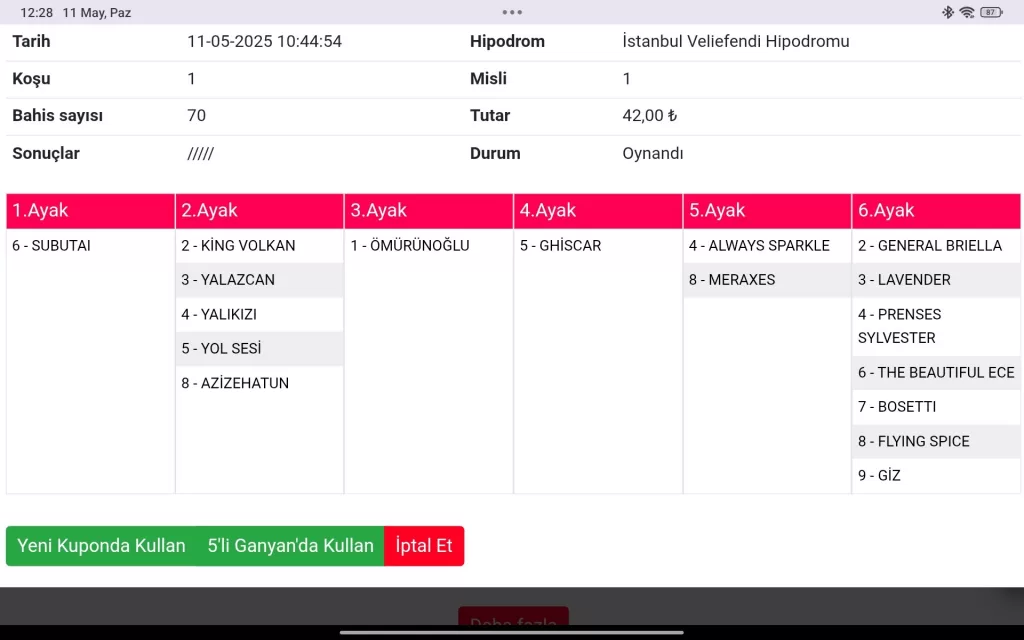Select the 6.Ayak column header
Viewport: 1024px width, 640px height.
[936, 211]
